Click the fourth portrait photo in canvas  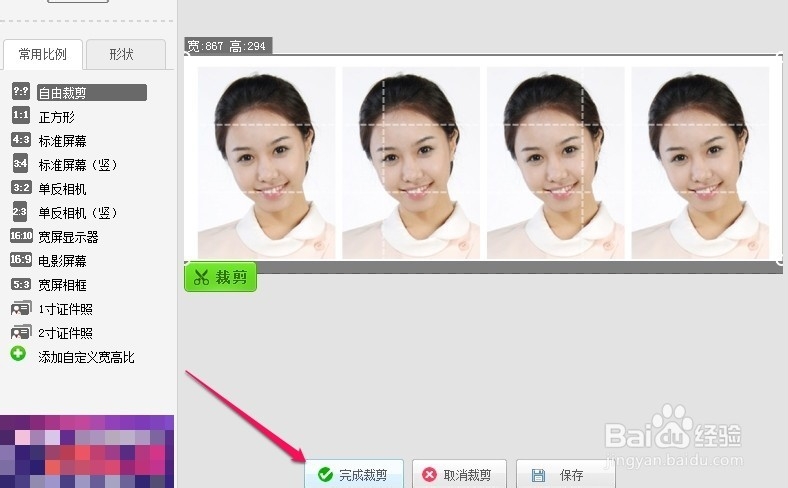tap(701, 163)
